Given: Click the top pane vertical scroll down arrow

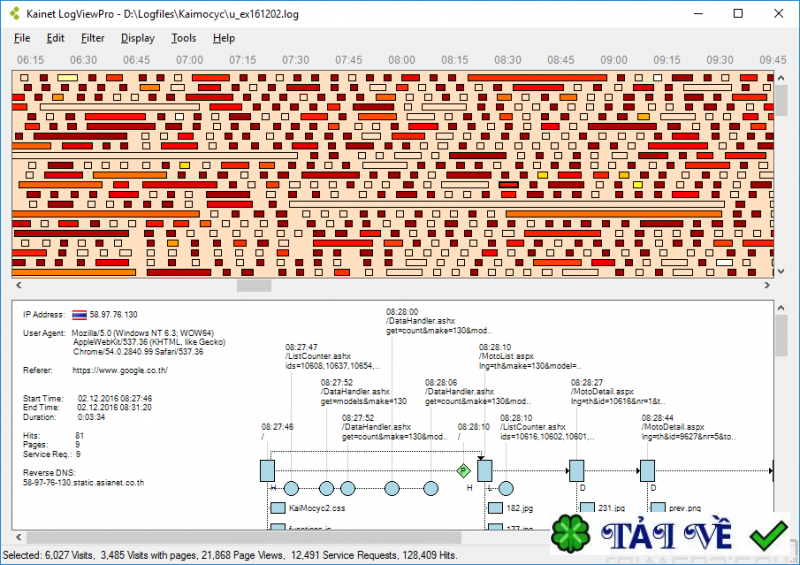Looking at the screenshot, I should point(781,272).
